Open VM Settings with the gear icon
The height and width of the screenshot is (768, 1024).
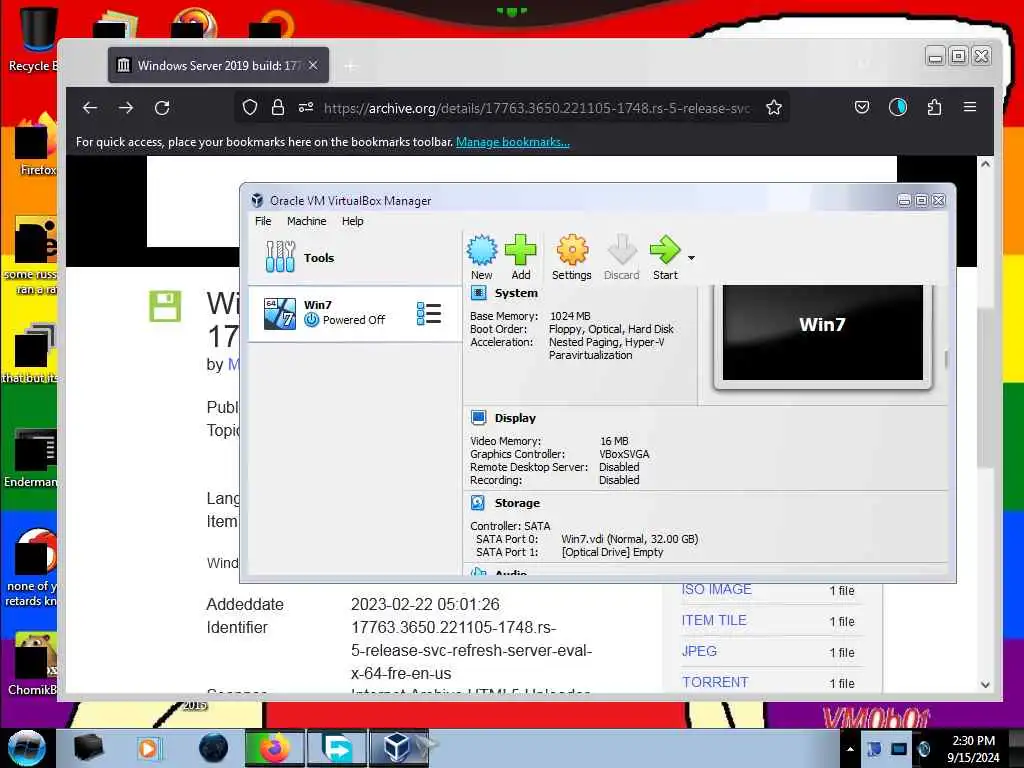pos(571,257)
